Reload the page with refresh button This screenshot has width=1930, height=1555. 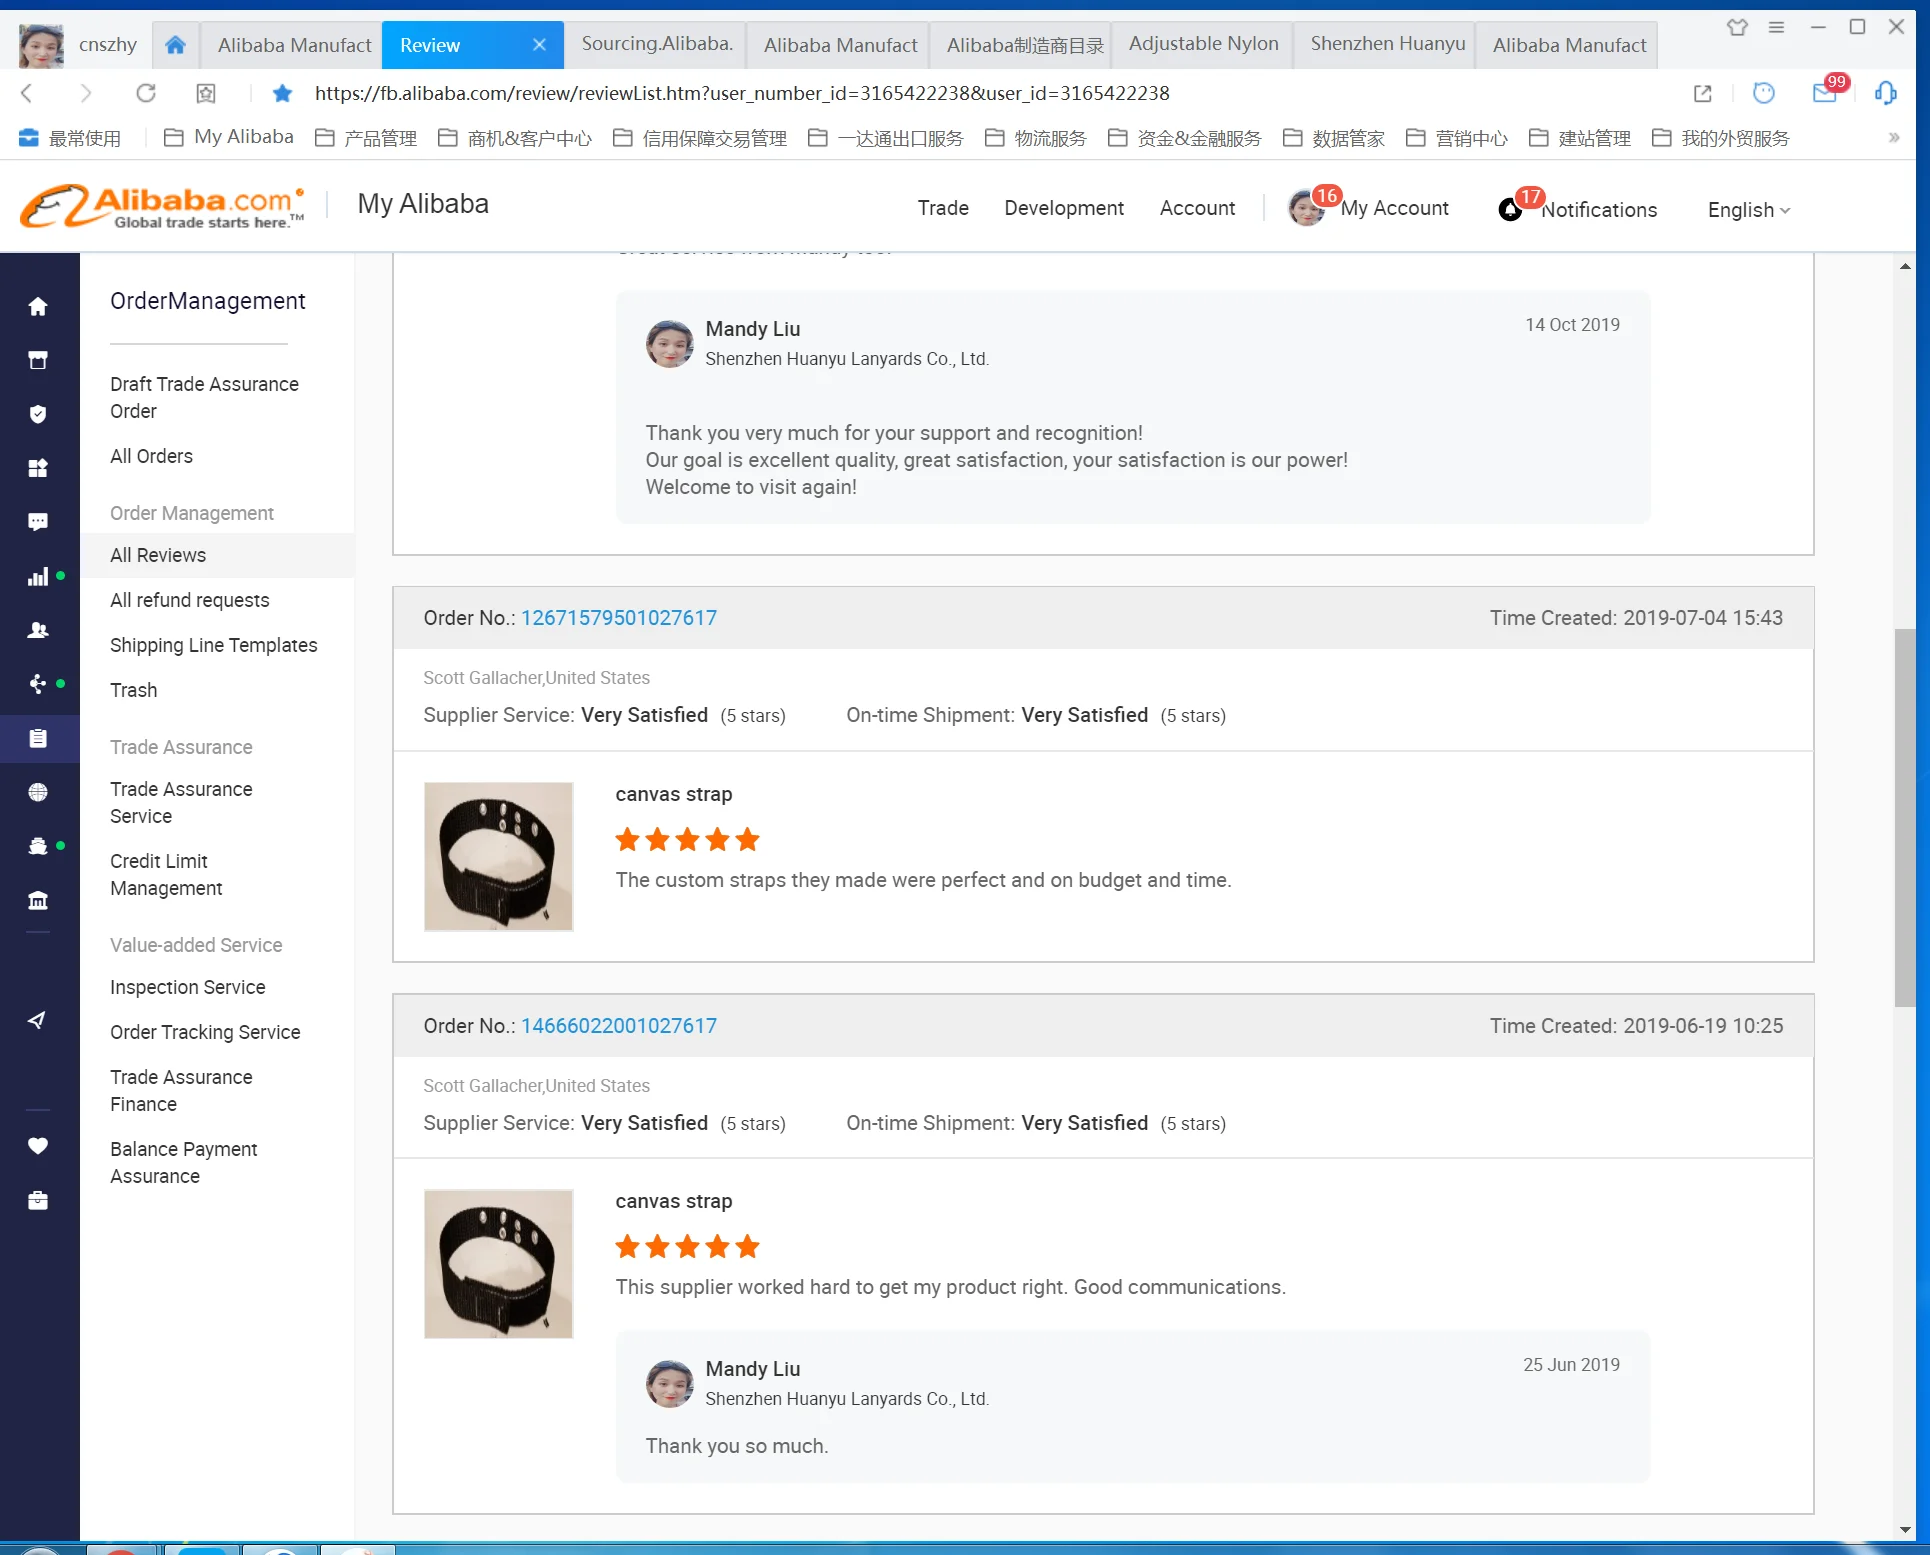point(146,93)
